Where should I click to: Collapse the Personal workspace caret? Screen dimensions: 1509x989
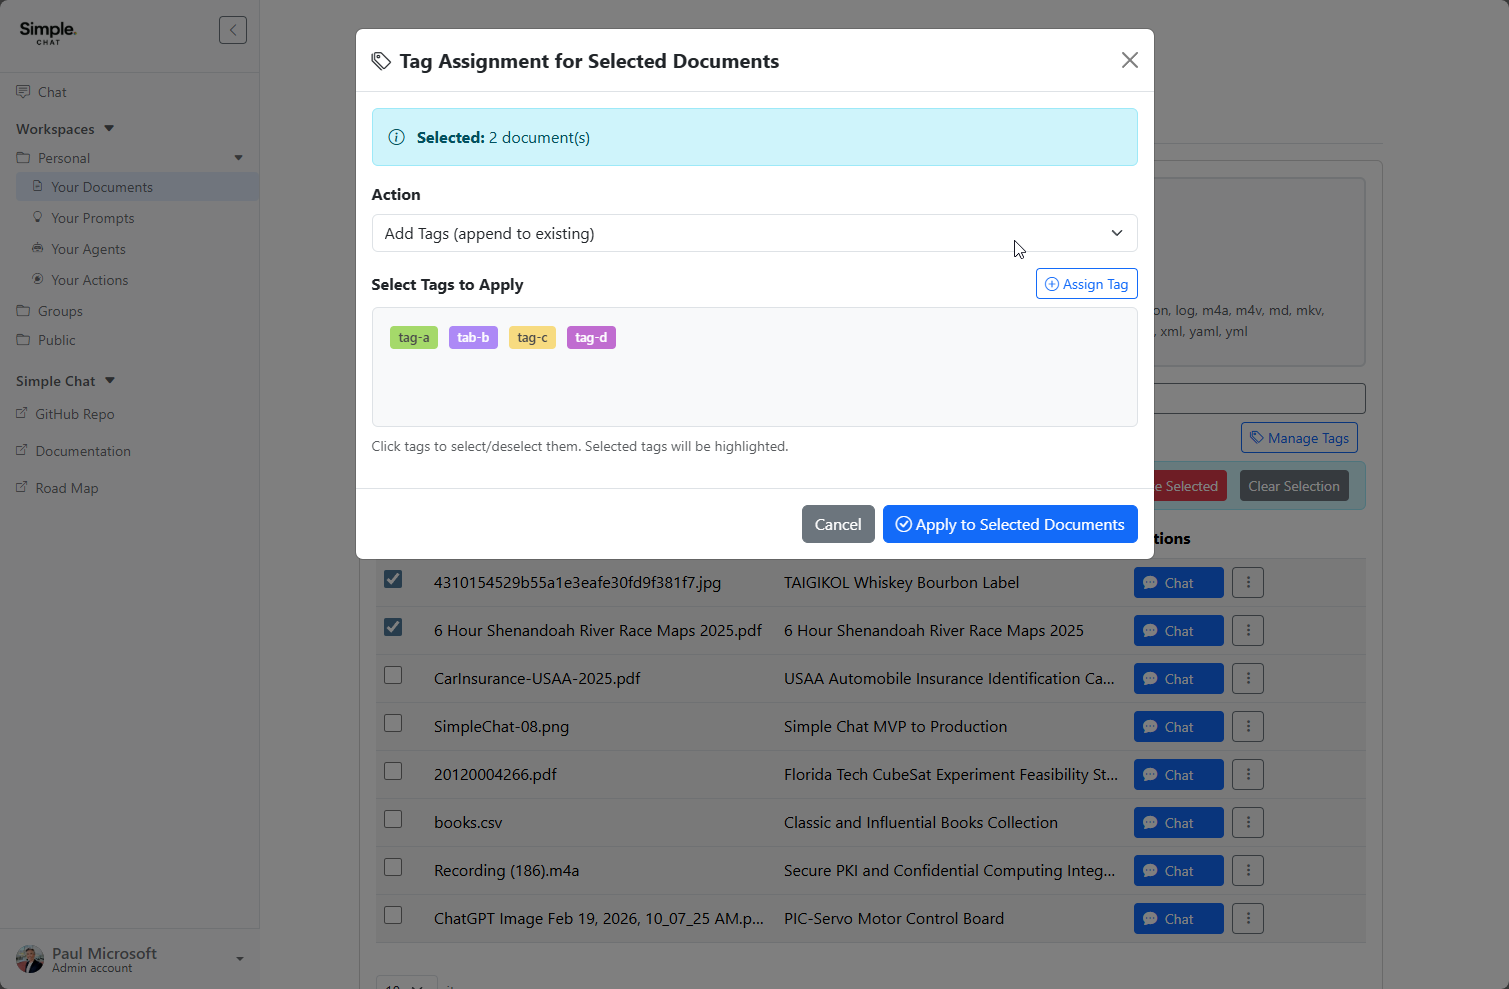(238, 158)
